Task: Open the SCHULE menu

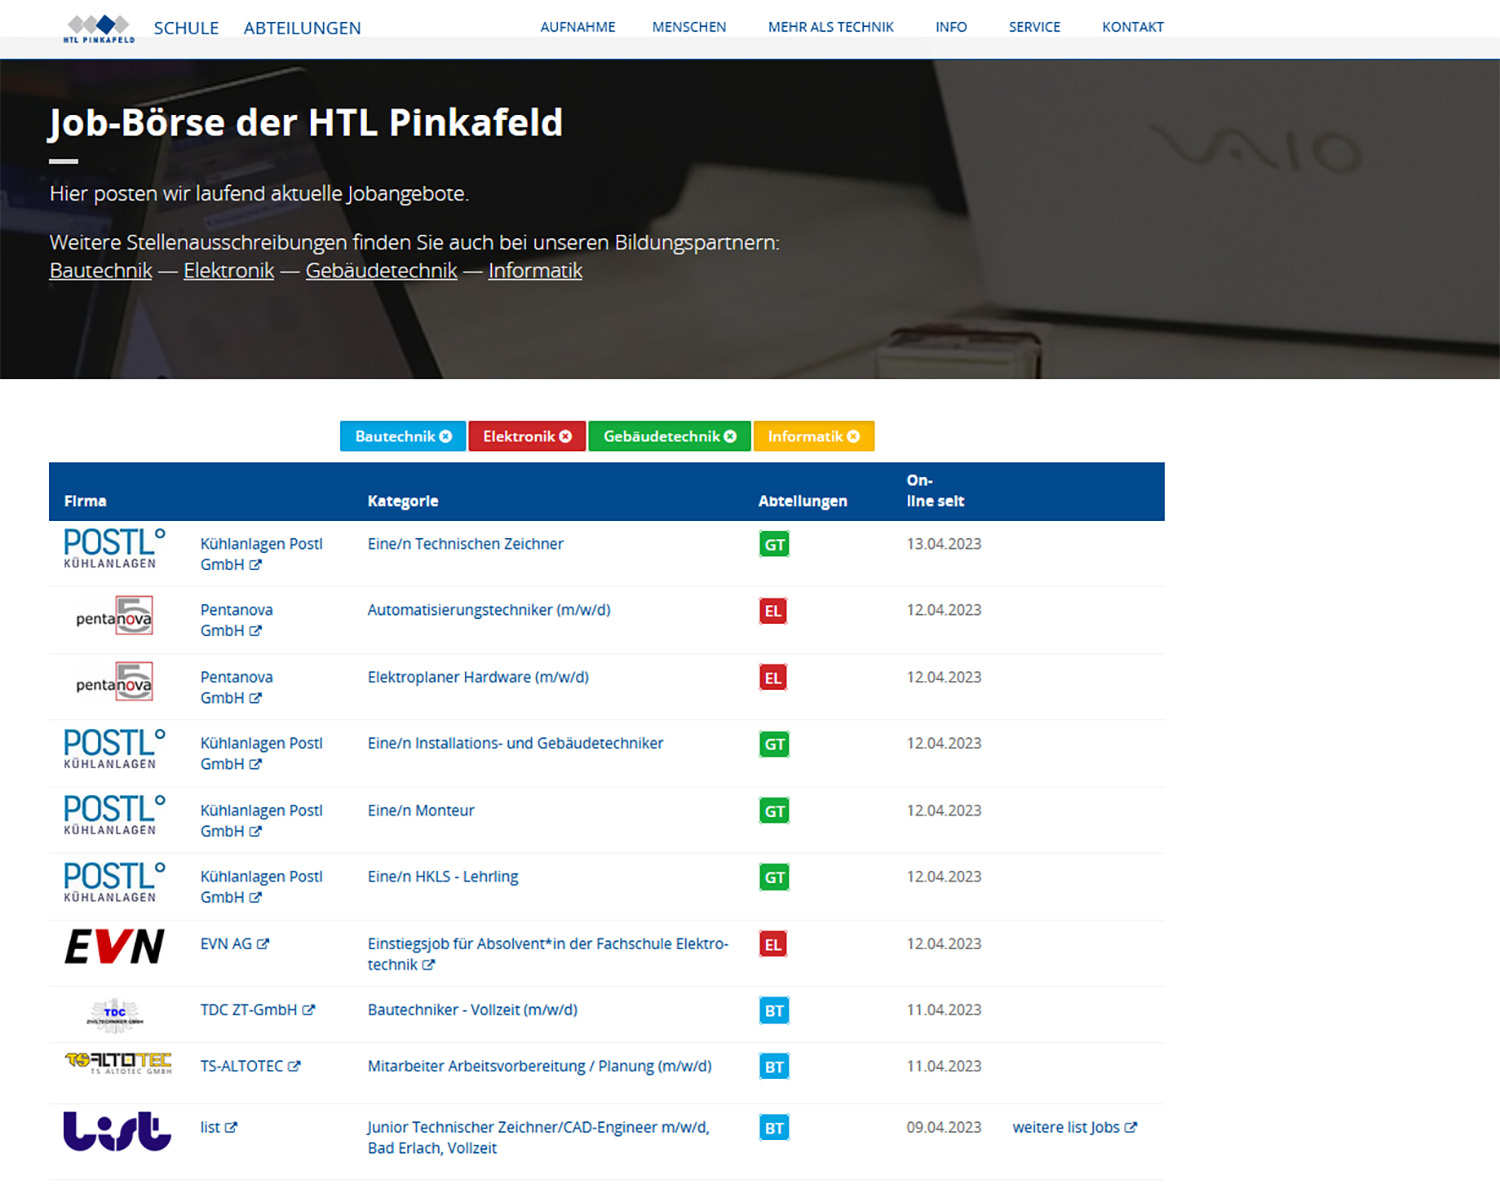Action: pyautogui.click(x=186, y=28)
